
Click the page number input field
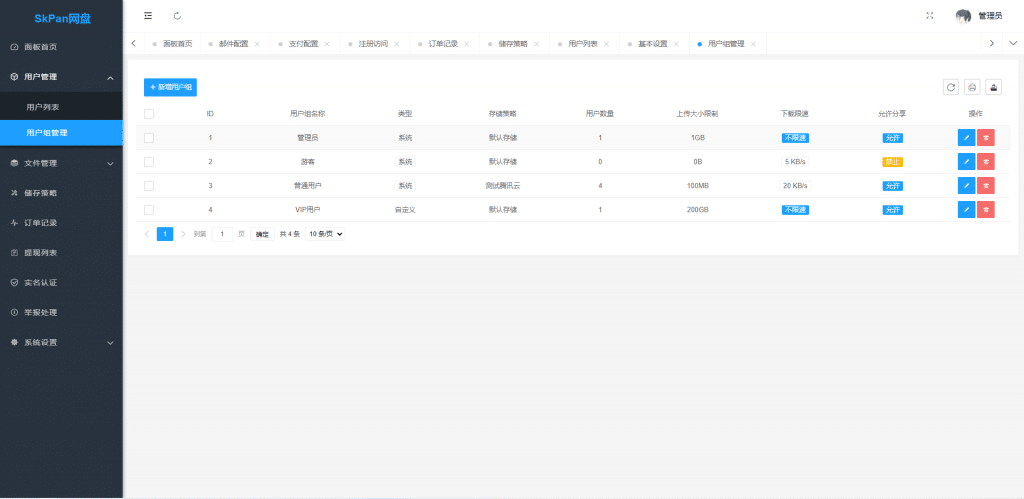(222, 234)
